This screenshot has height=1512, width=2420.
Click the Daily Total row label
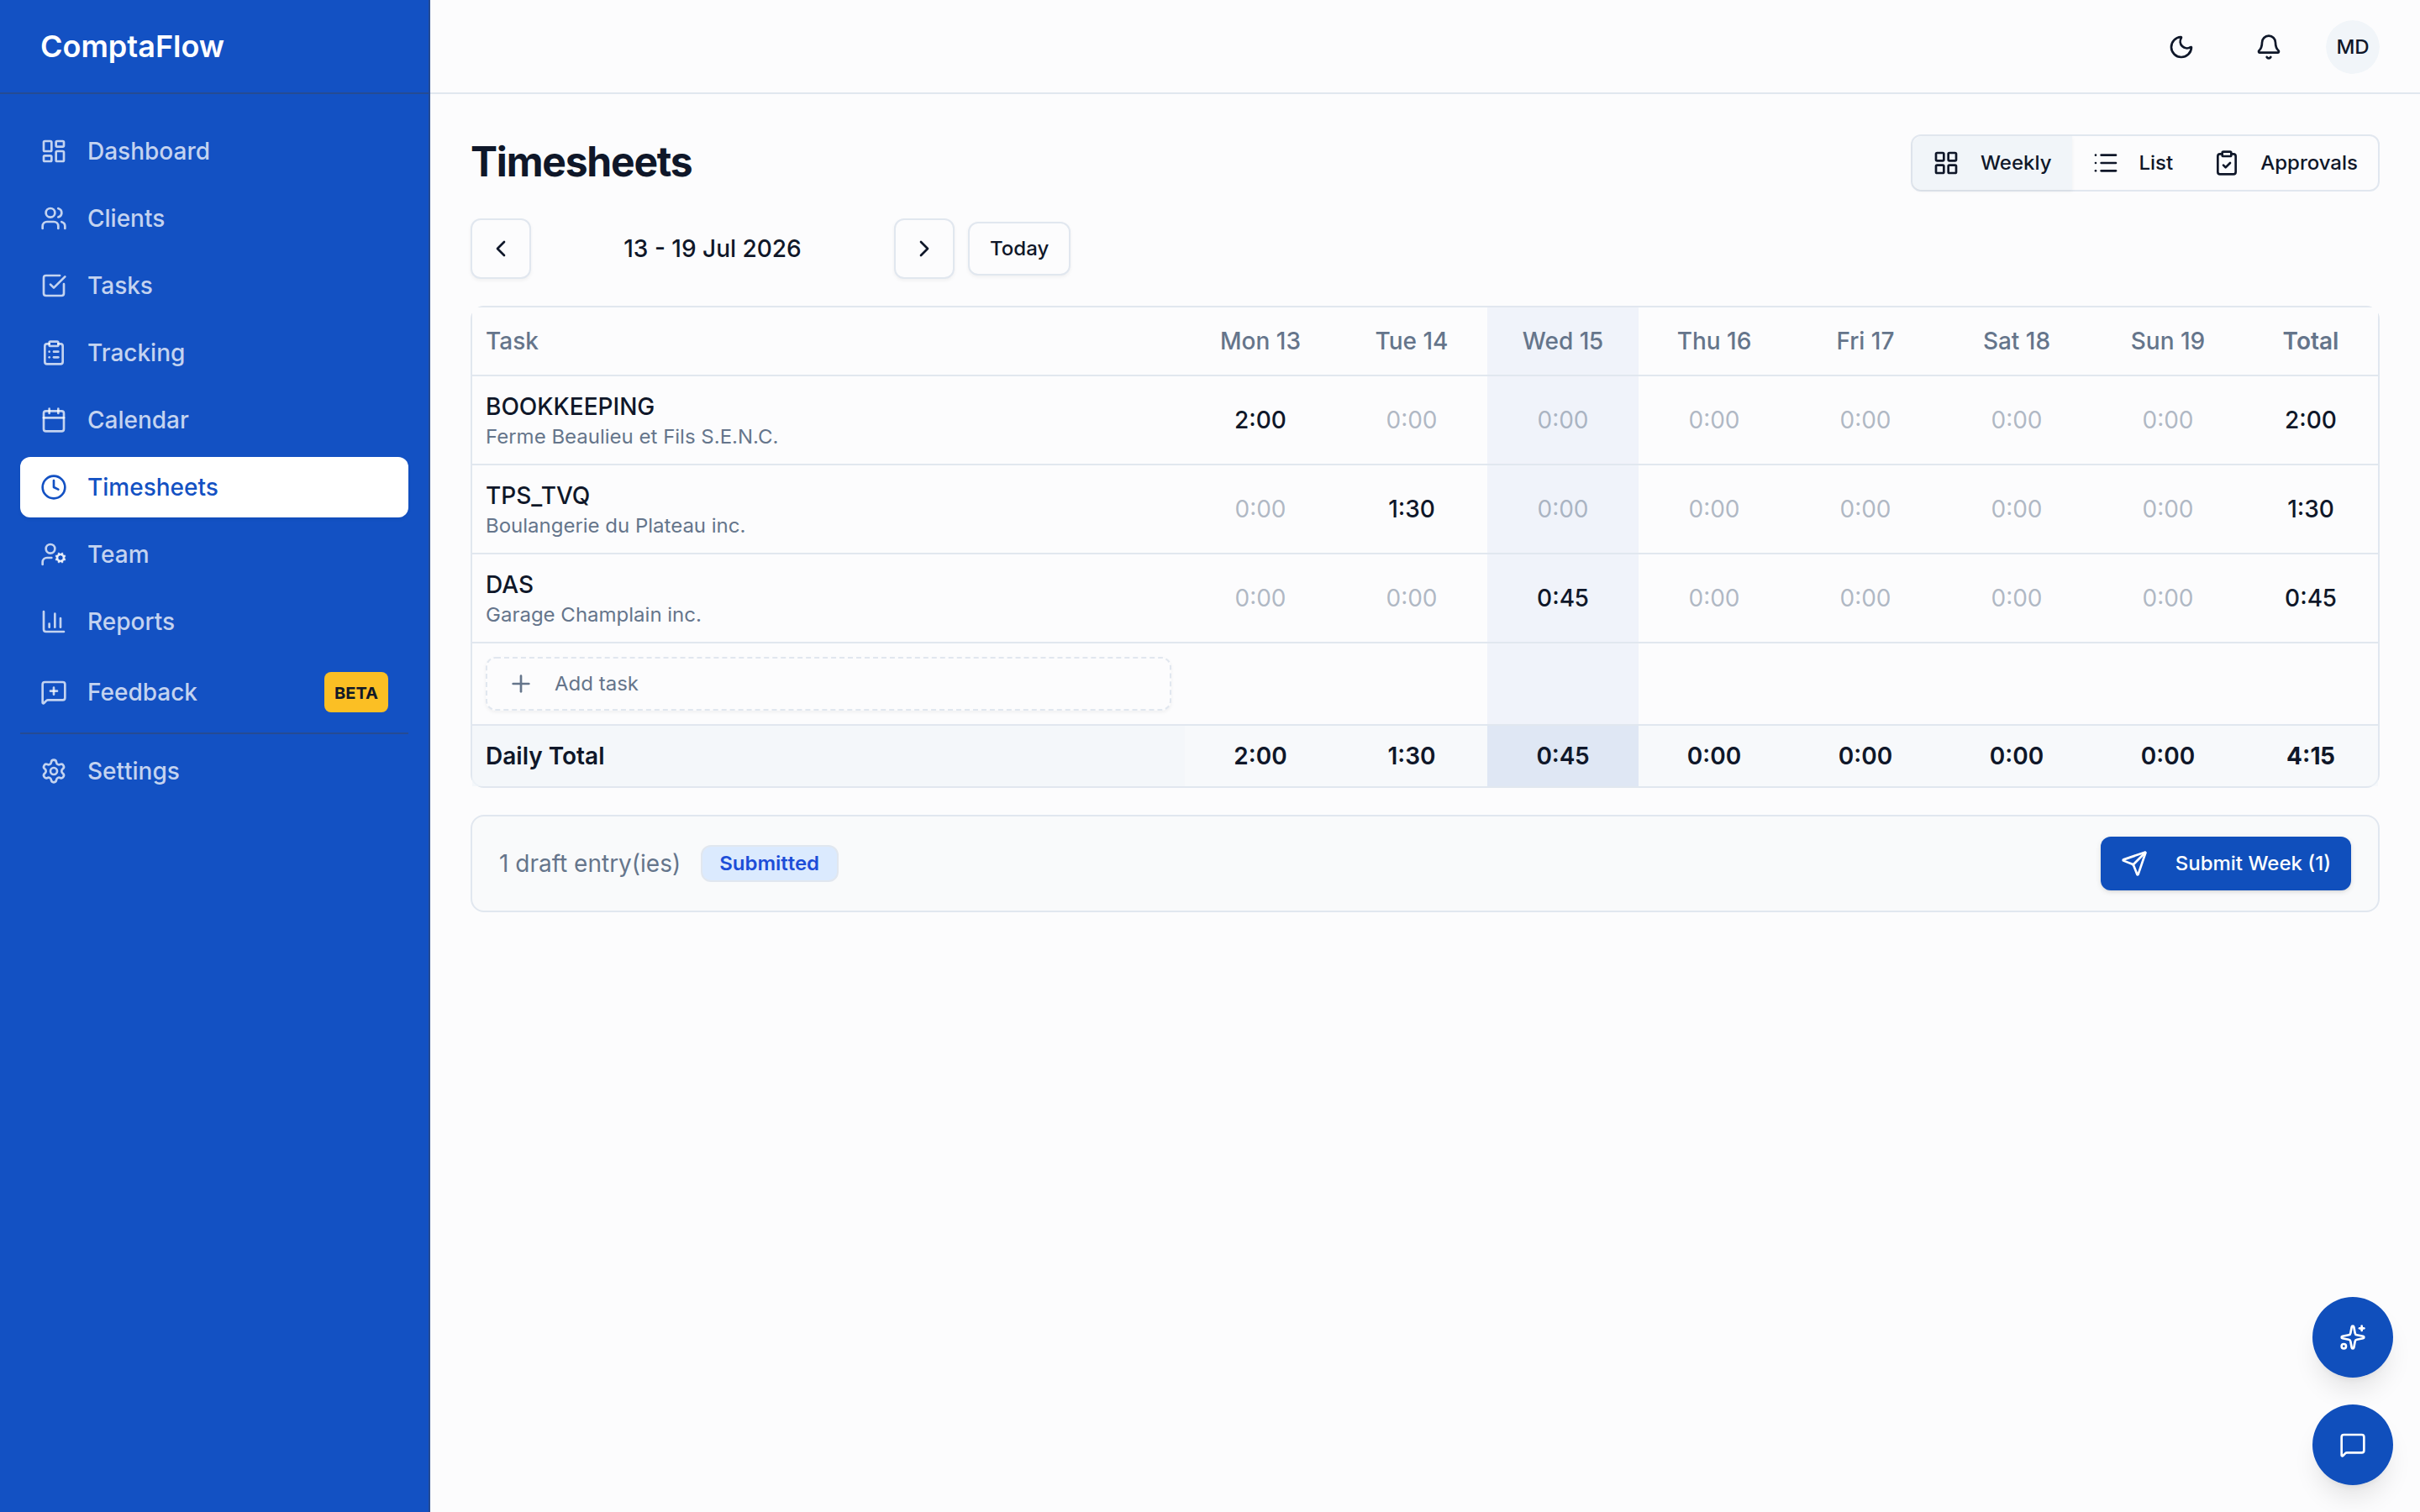tap(545, 756)
